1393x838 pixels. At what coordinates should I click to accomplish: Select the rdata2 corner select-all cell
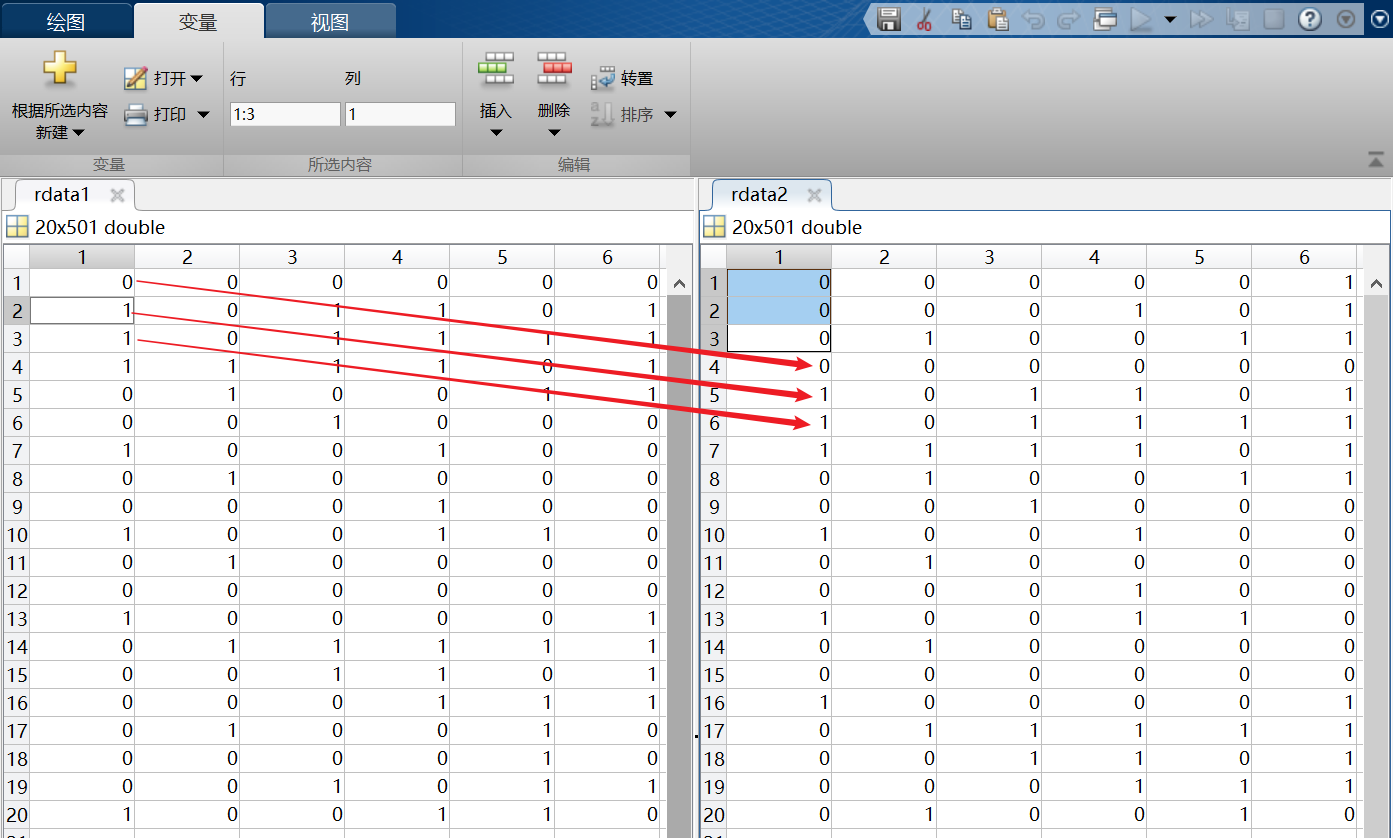pos(714,257)
